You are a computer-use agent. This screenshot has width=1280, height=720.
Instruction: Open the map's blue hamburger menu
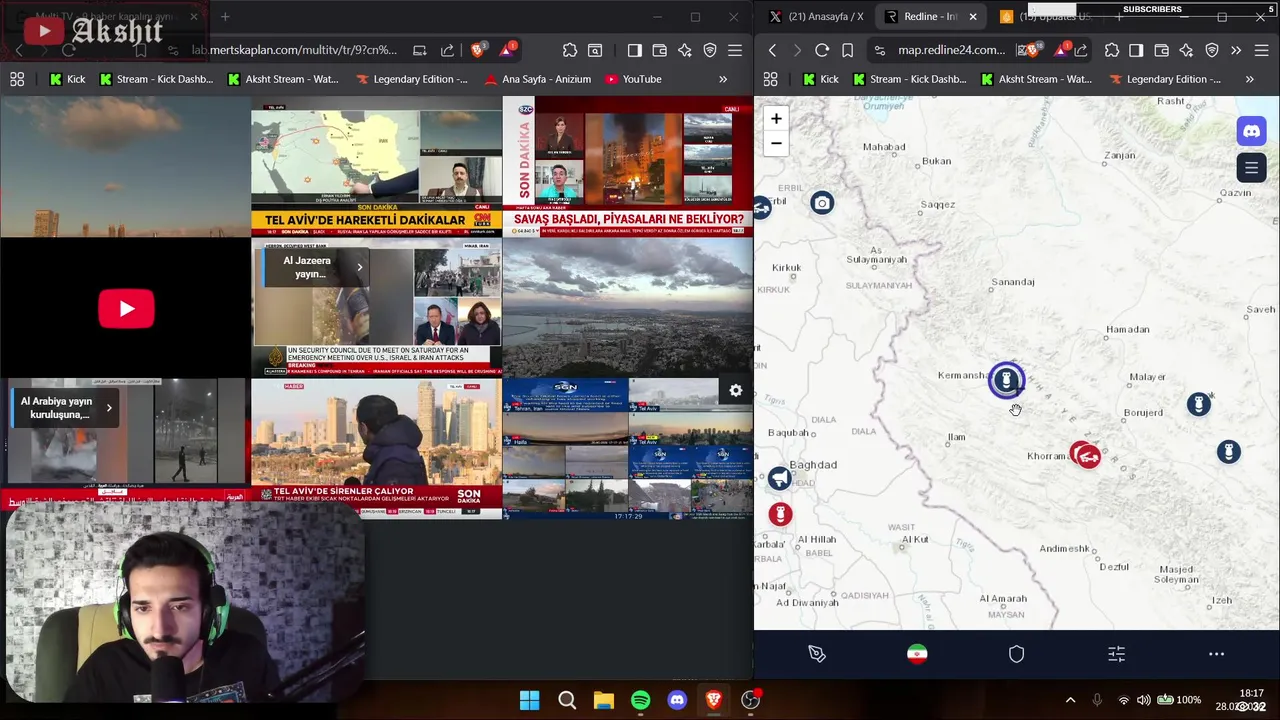point(1251,168)
